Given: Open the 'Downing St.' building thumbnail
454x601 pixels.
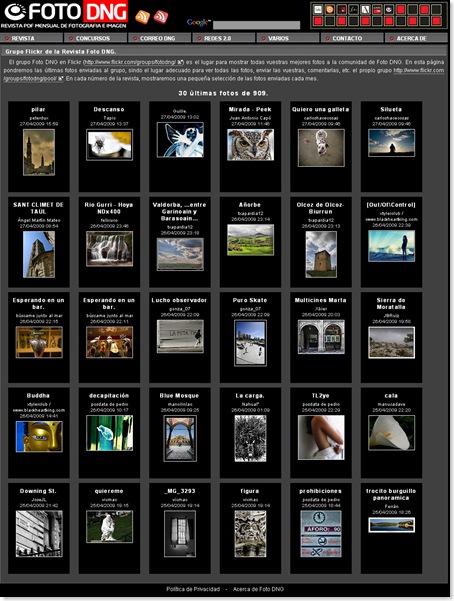Looking at the screenshot, I should pyautogui.click(x=39, y=534).
